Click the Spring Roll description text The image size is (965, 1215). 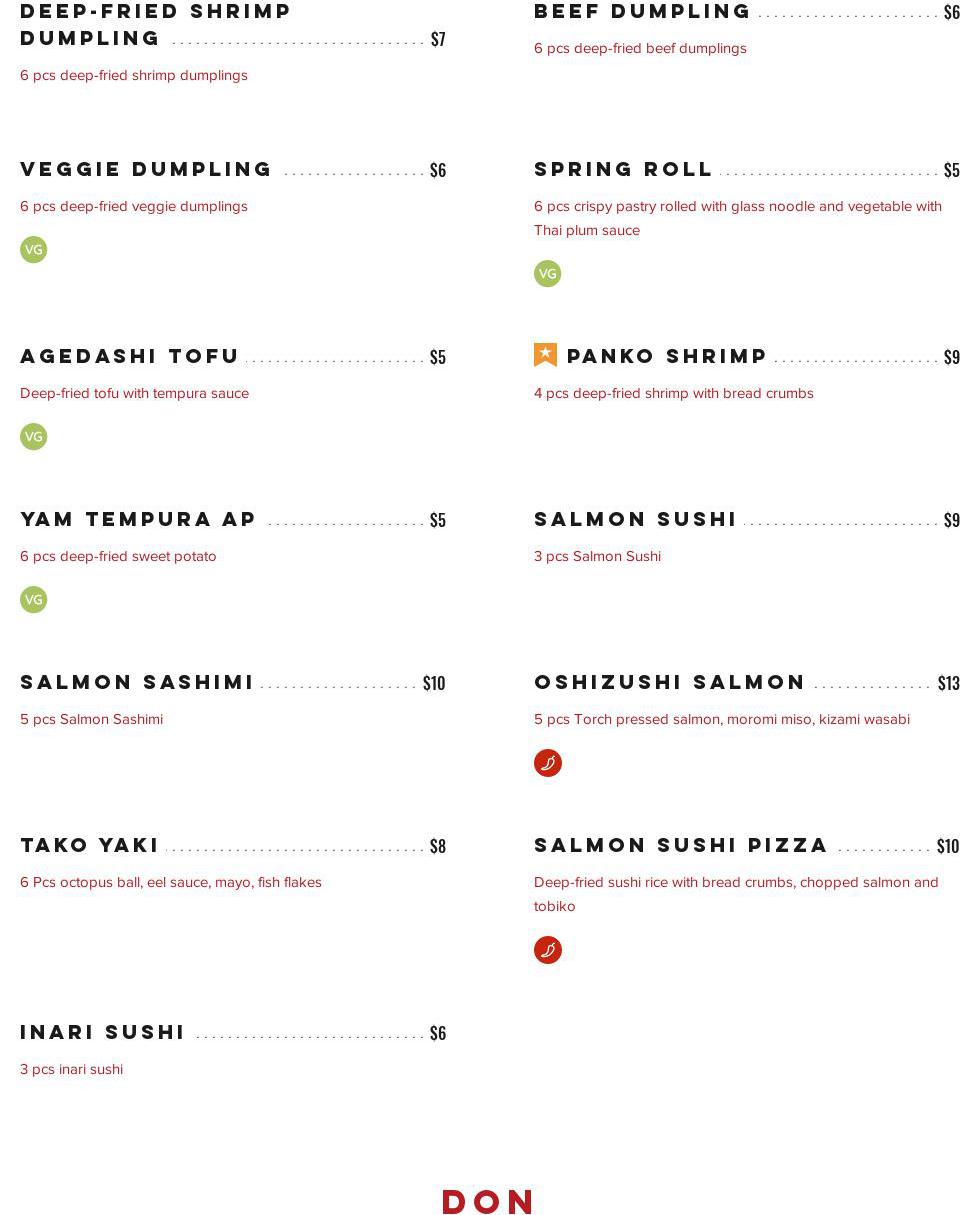(737, 218)
